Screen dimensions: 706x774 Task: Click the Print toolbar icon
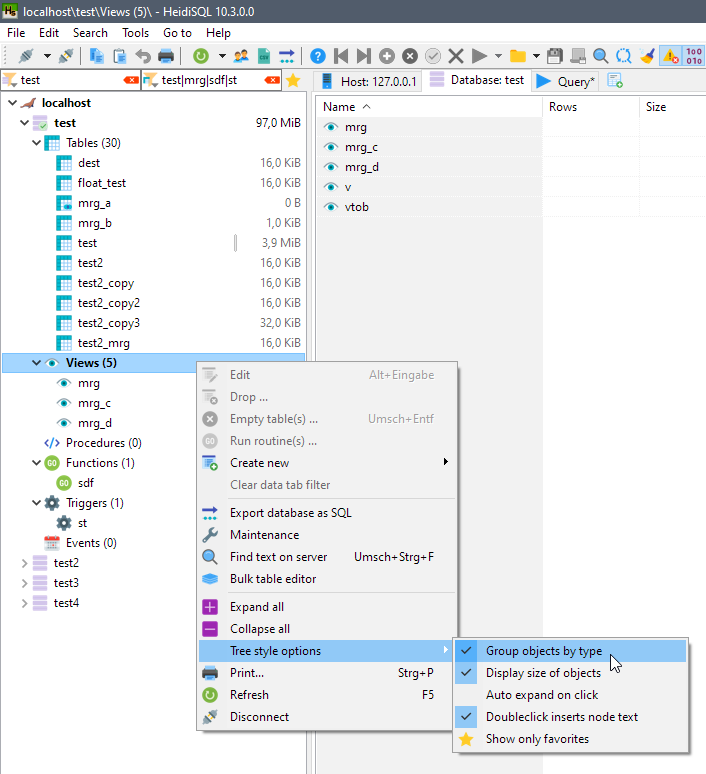pyautogui.click(x=166, y=56)
